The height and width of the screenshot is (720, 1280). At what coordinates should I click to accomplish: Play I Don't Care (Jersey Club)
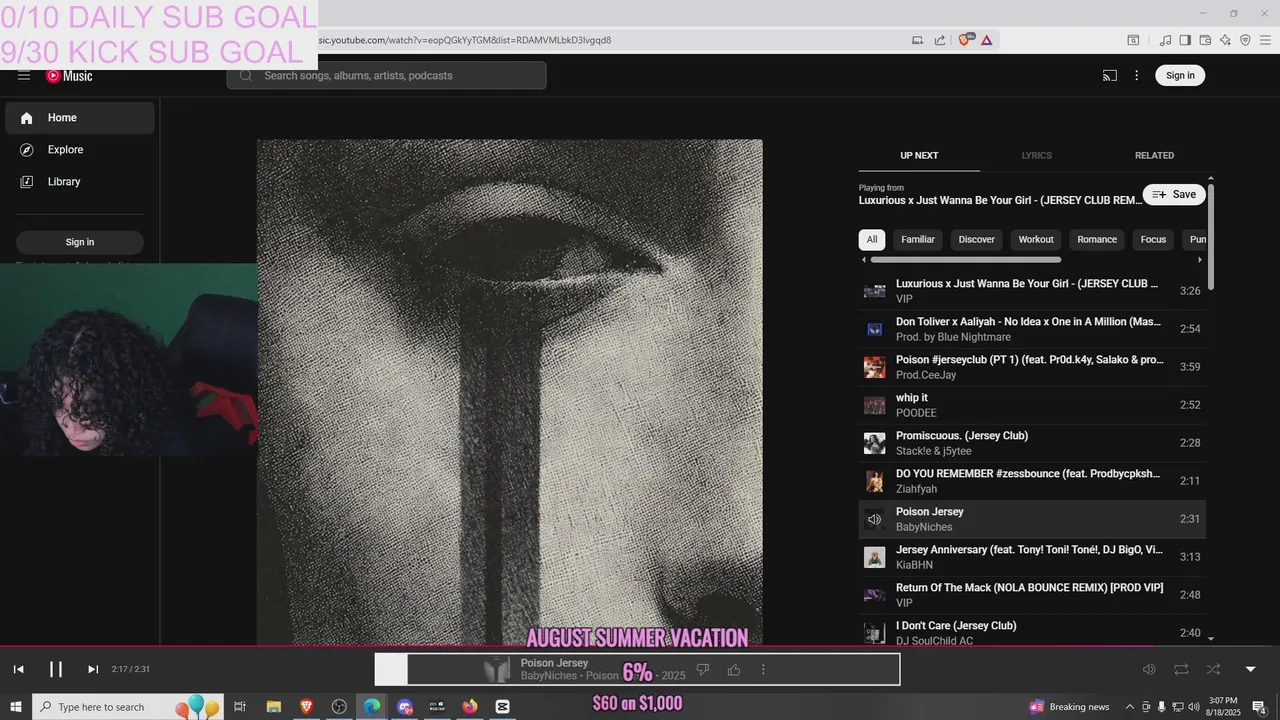(1032, 632)
